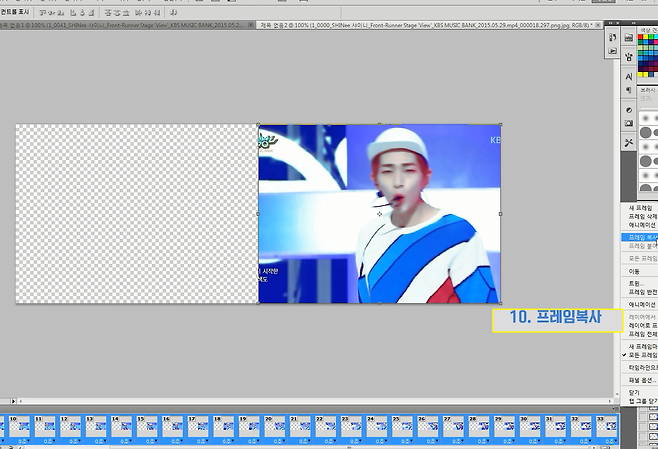
Task: Click the transform center reference point on image
Action: [379, 214]
